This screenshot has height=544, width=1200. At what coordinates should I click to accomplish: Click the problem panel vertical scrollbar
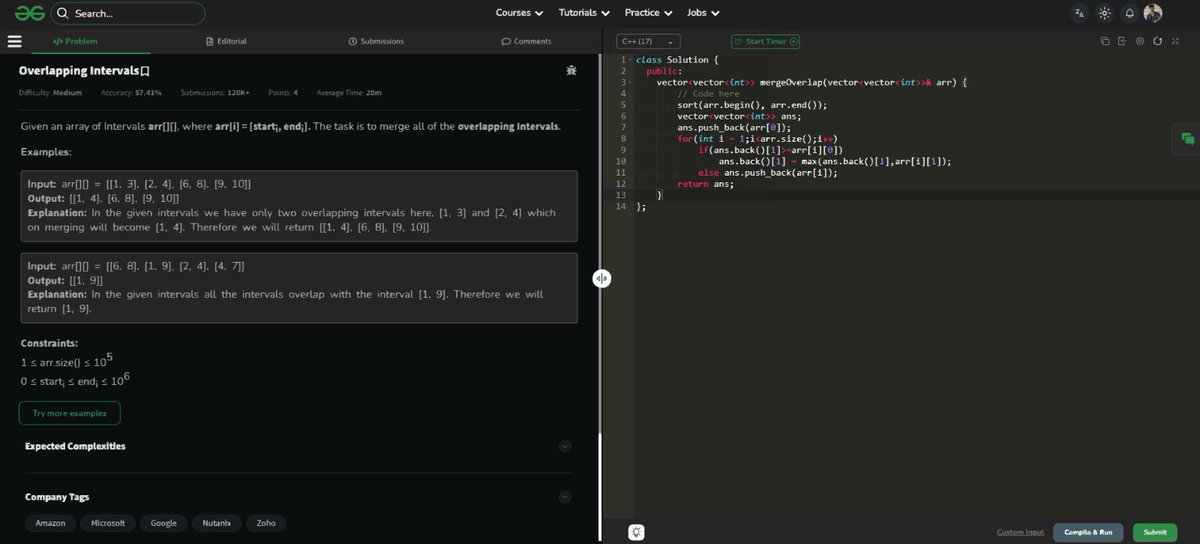pyautogui.click(x=599, y=488)
